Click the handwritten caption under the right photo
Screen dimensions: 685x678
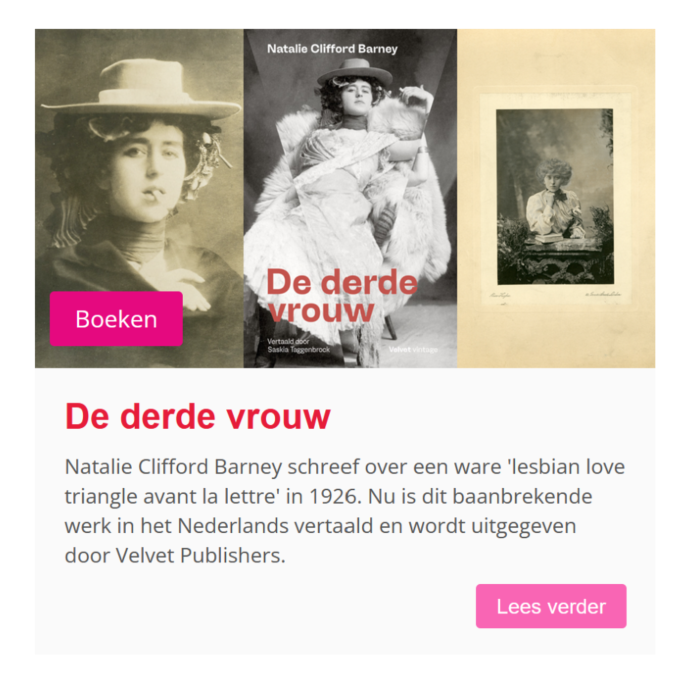pos(555,295)
